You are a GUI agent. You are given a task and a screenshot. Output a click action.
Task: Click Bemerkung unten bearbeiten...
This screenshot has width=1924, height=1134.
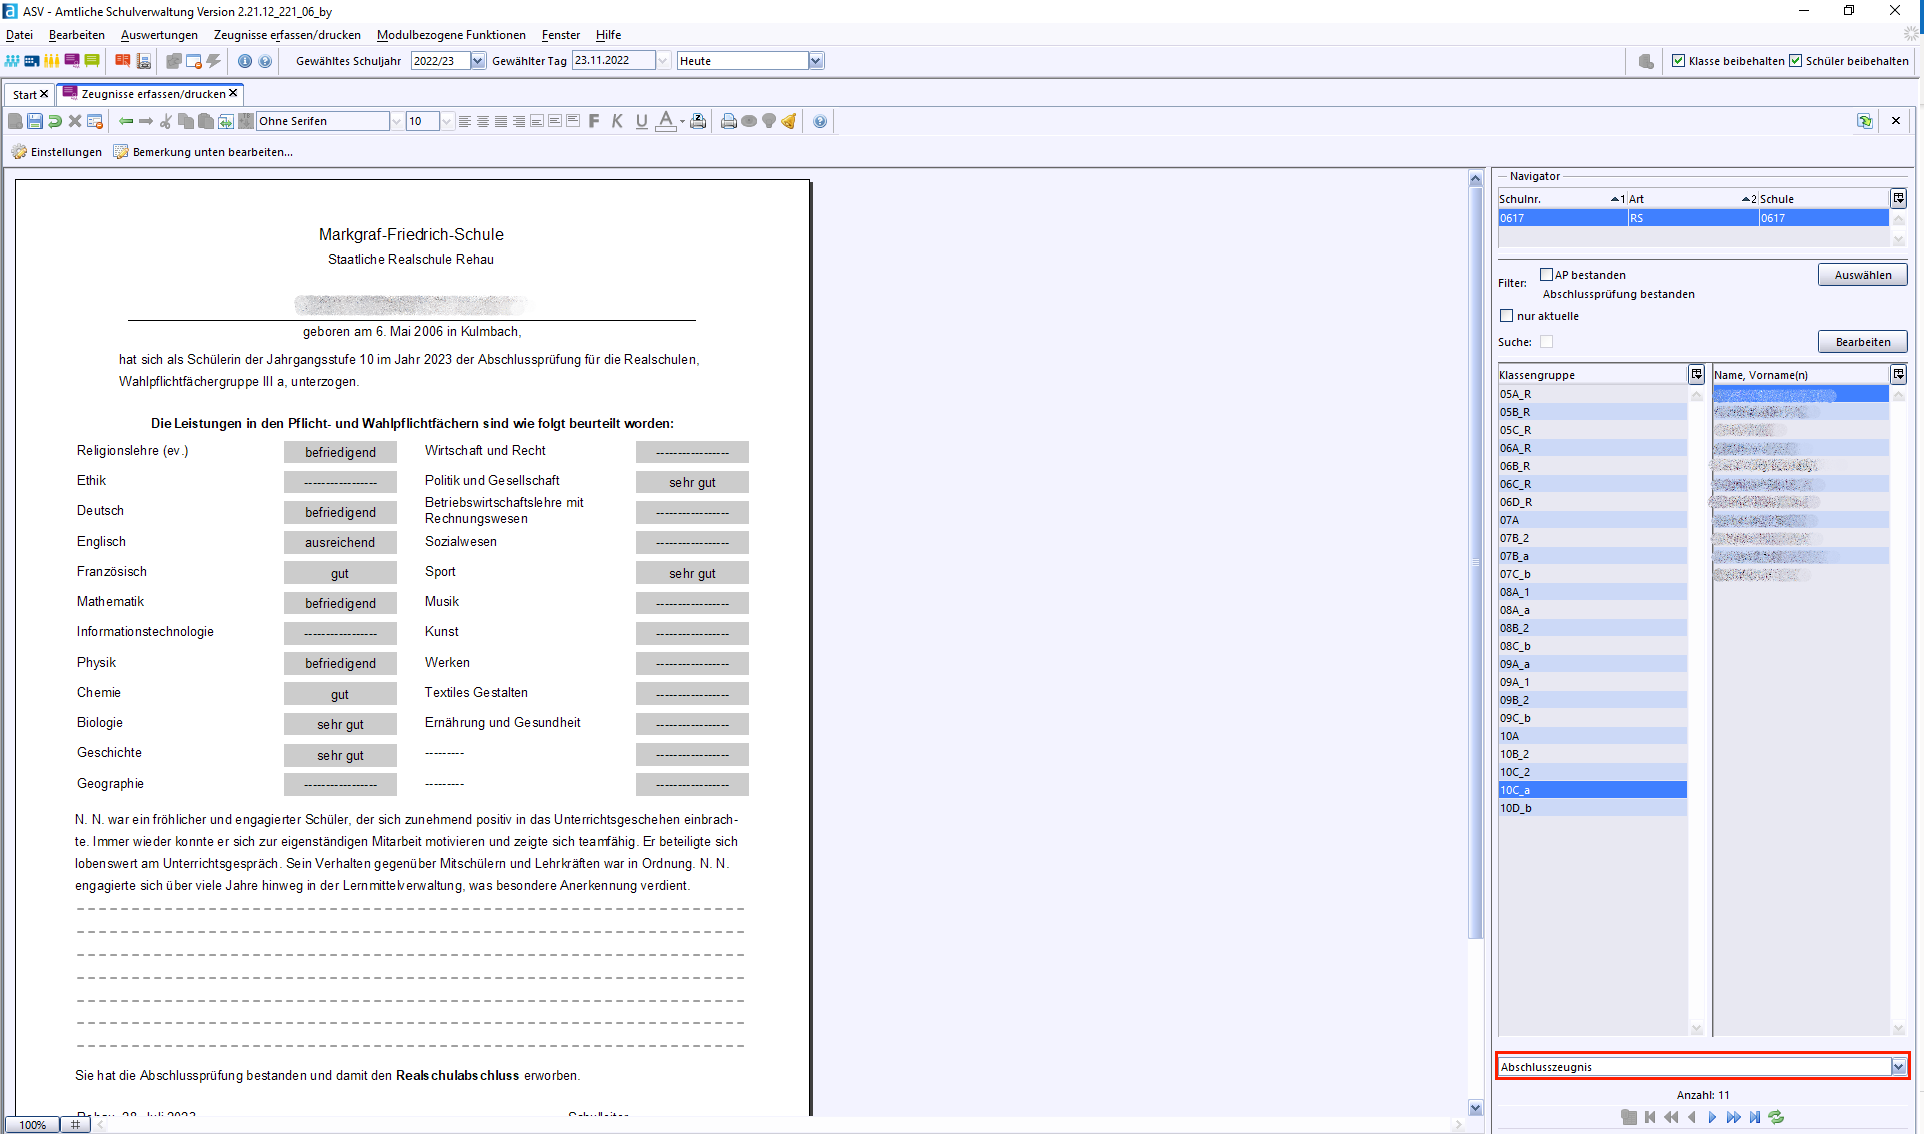point(203,152)
